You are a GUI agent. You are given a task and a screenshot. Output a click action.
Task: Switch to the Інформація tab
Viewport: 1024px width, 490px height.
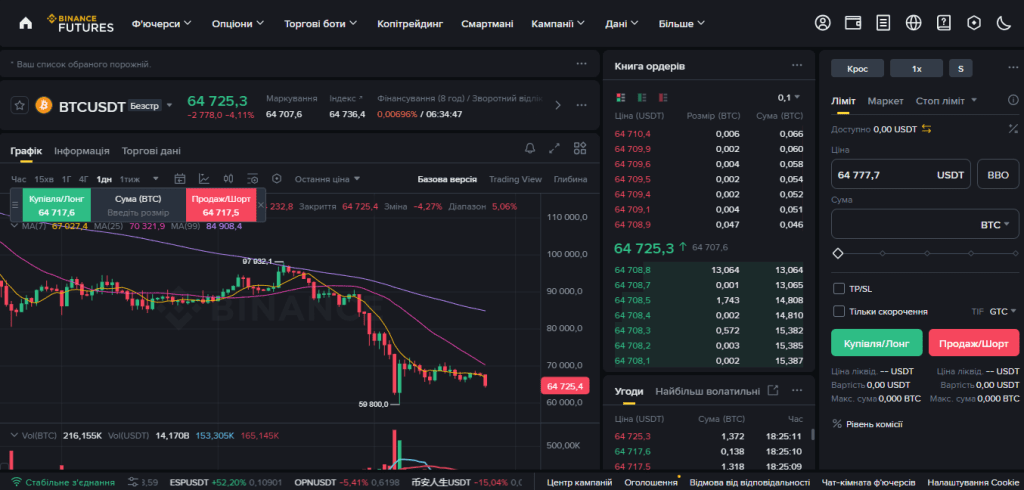82,151
